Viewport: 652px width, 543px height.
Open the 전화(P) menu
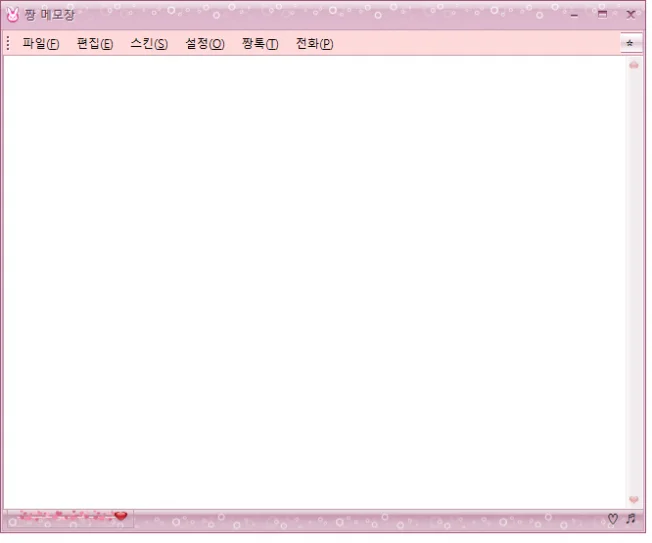click(314, 44)
